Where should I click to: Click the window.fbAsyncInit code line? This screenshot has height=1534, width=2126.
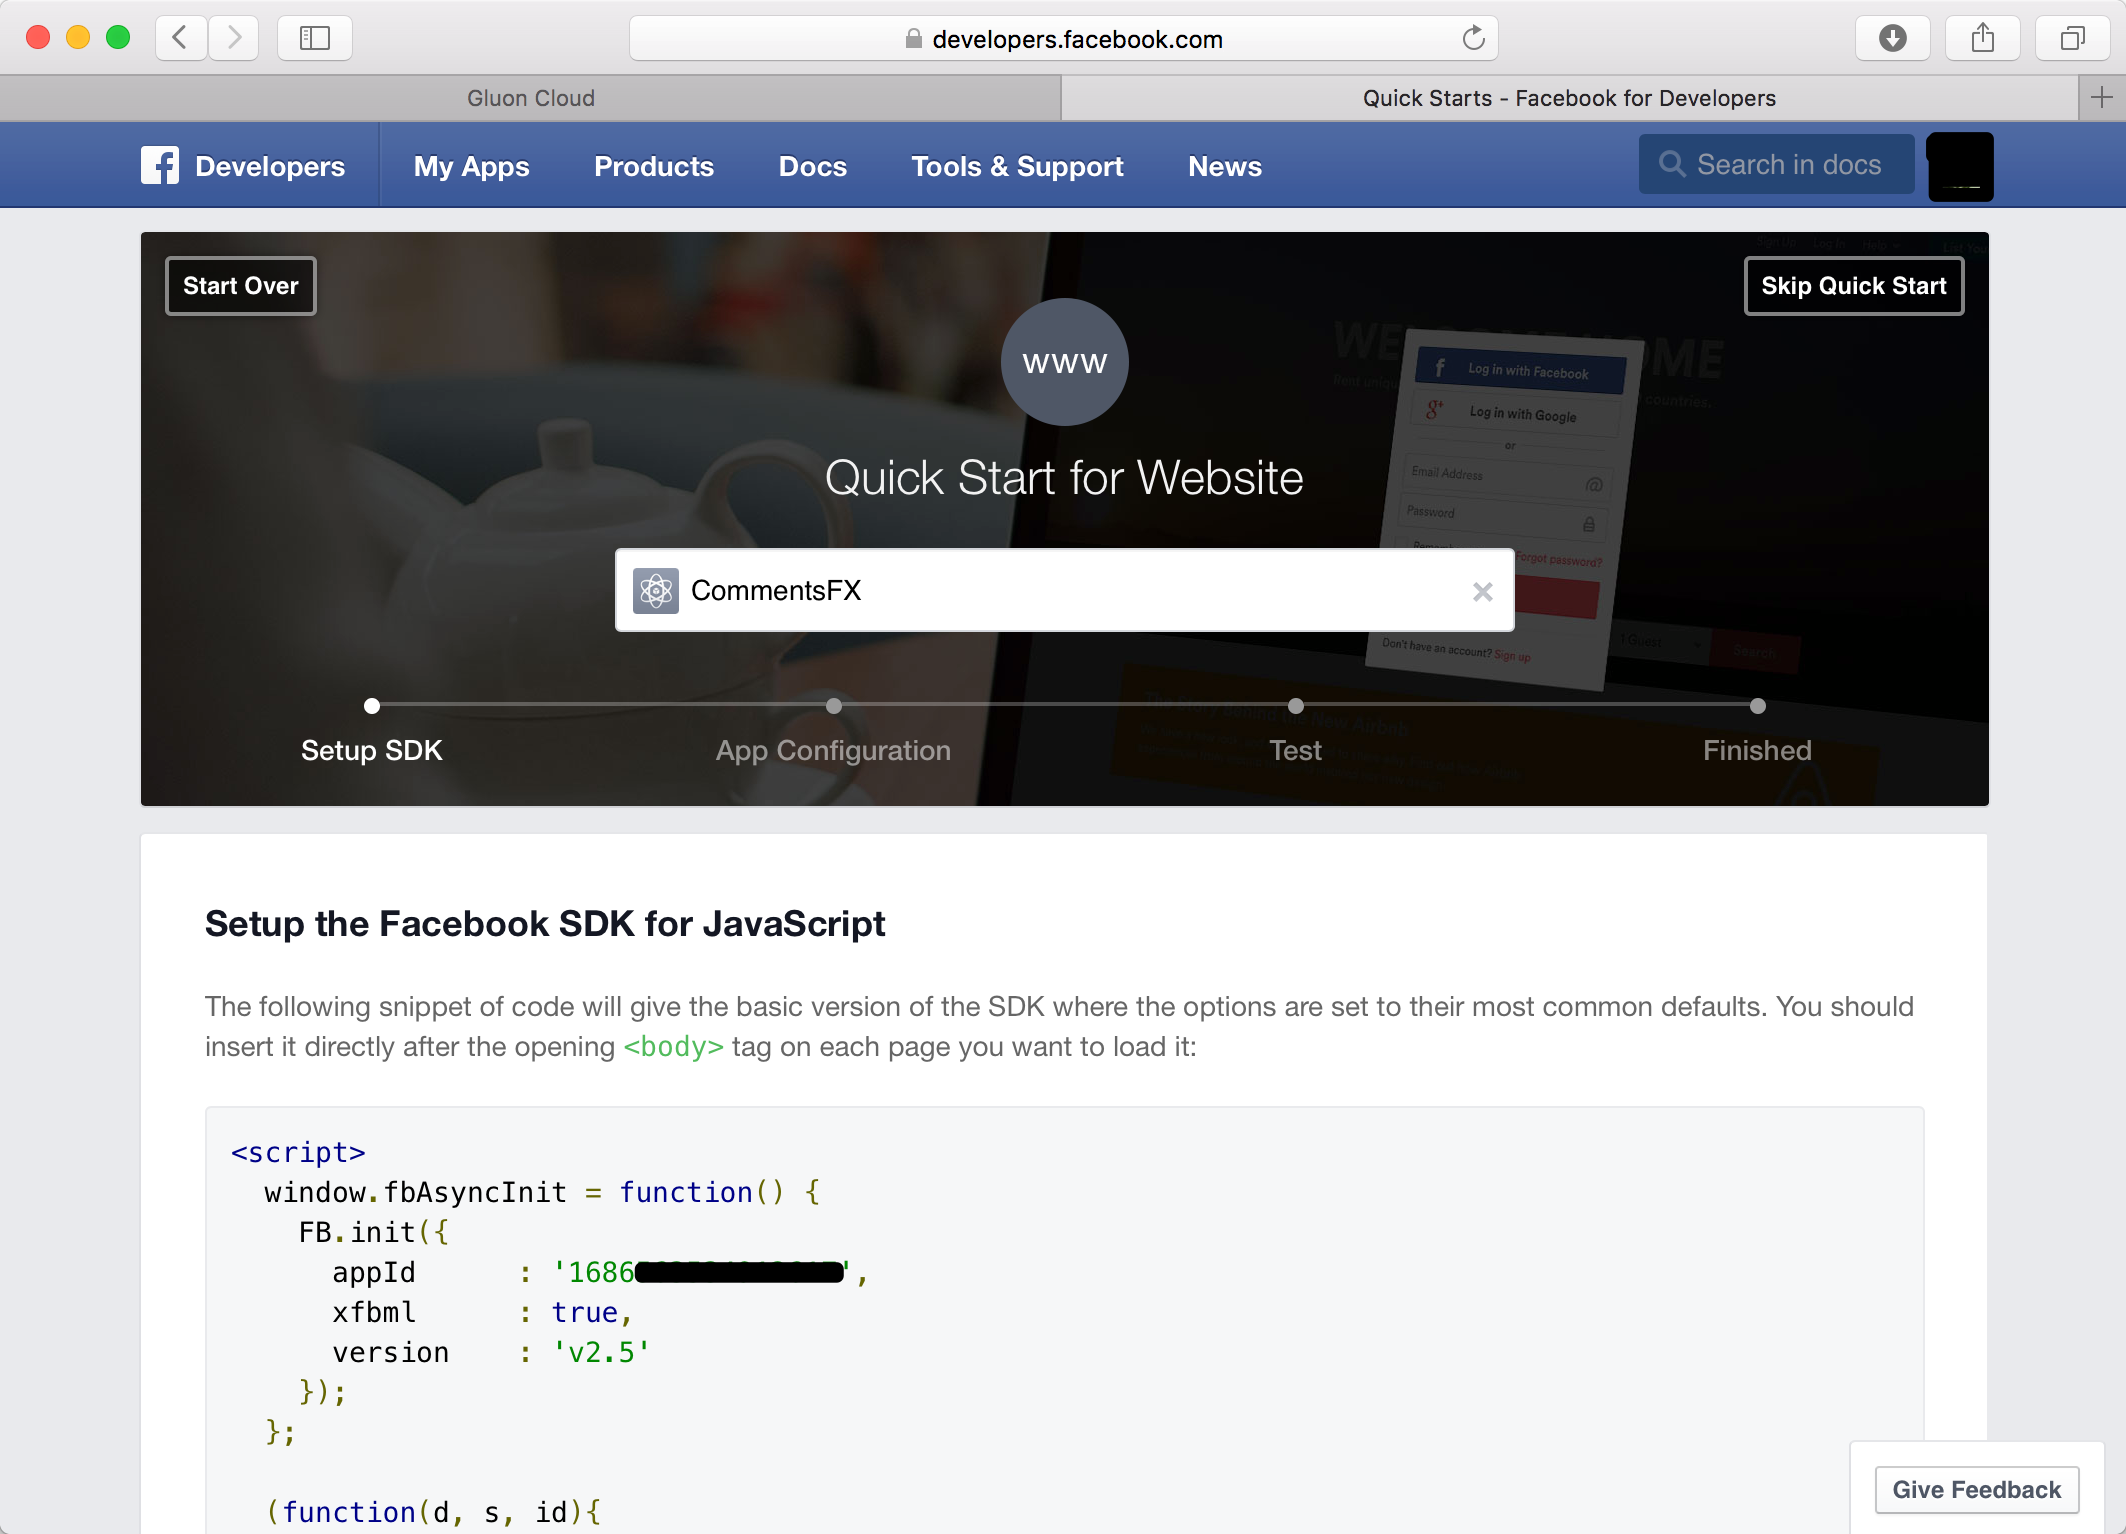542,1192
